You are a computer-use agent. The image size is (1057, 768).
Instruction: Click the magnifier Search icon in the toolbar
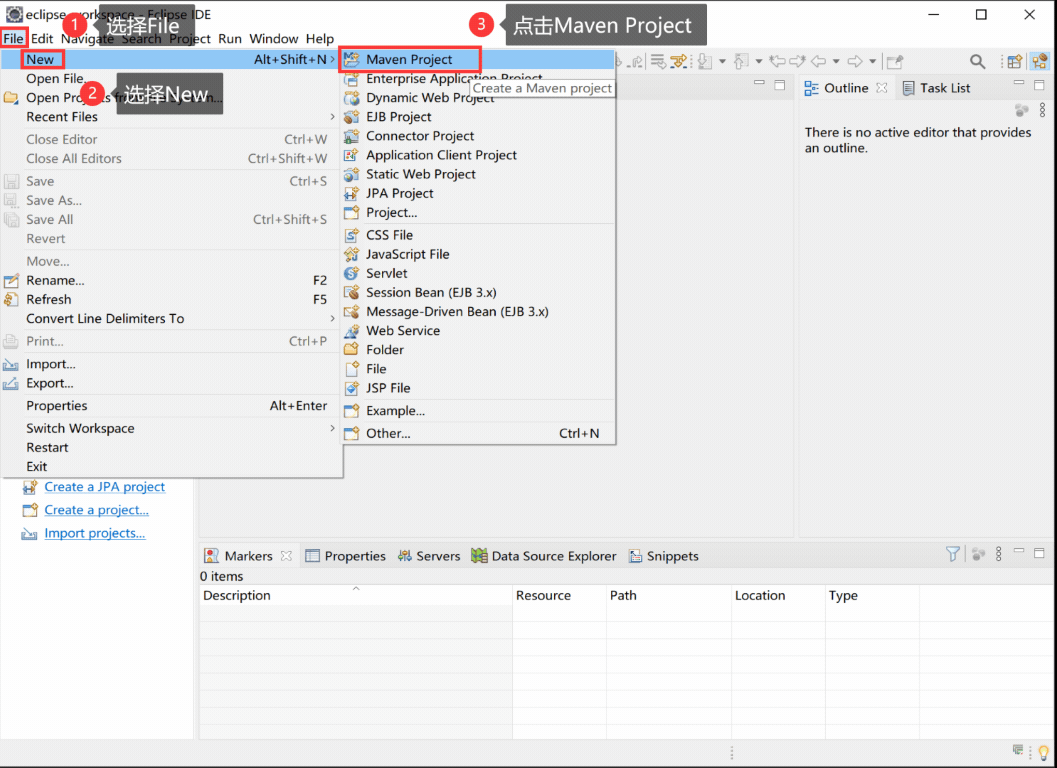977,61
